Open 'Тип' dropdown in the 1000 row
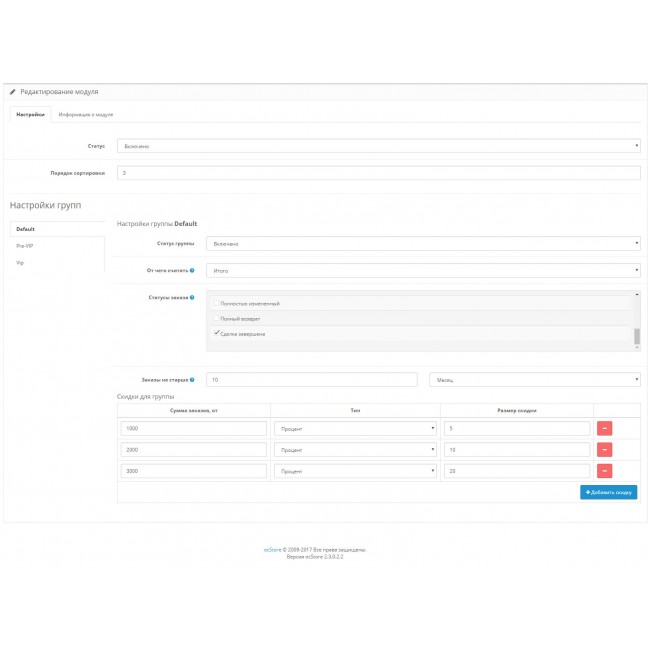Viewport: 650px width, 650px height. pos(355,428)
